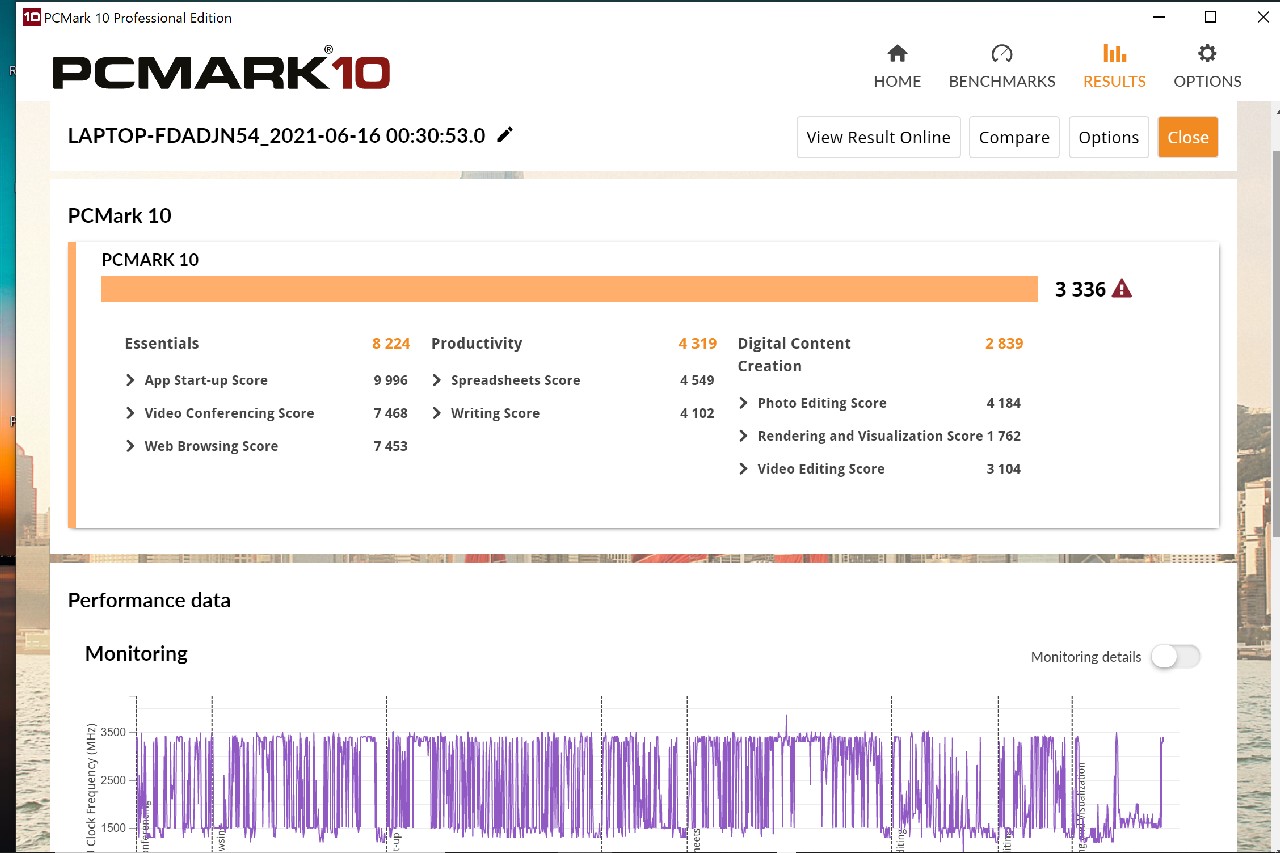The image size is (1280, 853).
Task: Click the Productivity heading
Action: click(476, 343)
